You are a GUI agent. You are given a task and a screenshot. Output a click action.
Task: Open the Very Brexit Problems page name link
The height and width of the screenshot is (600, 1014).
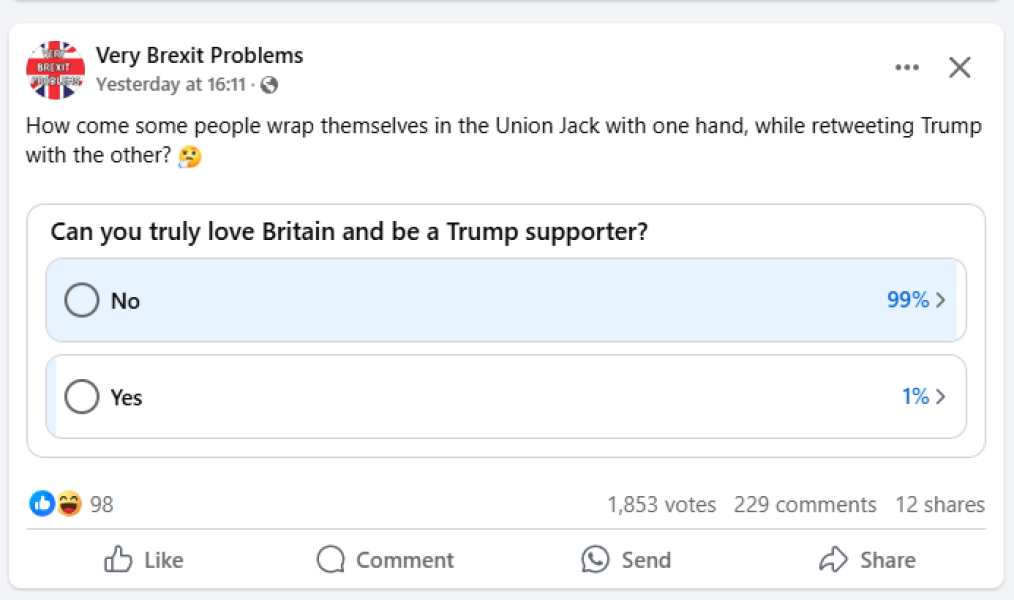(199, 55)
